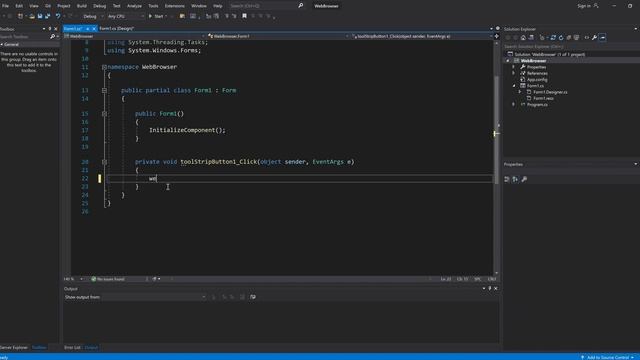Click the Search Toolbox field
This screenshot has height=360, width=640.
coord(24,37)
